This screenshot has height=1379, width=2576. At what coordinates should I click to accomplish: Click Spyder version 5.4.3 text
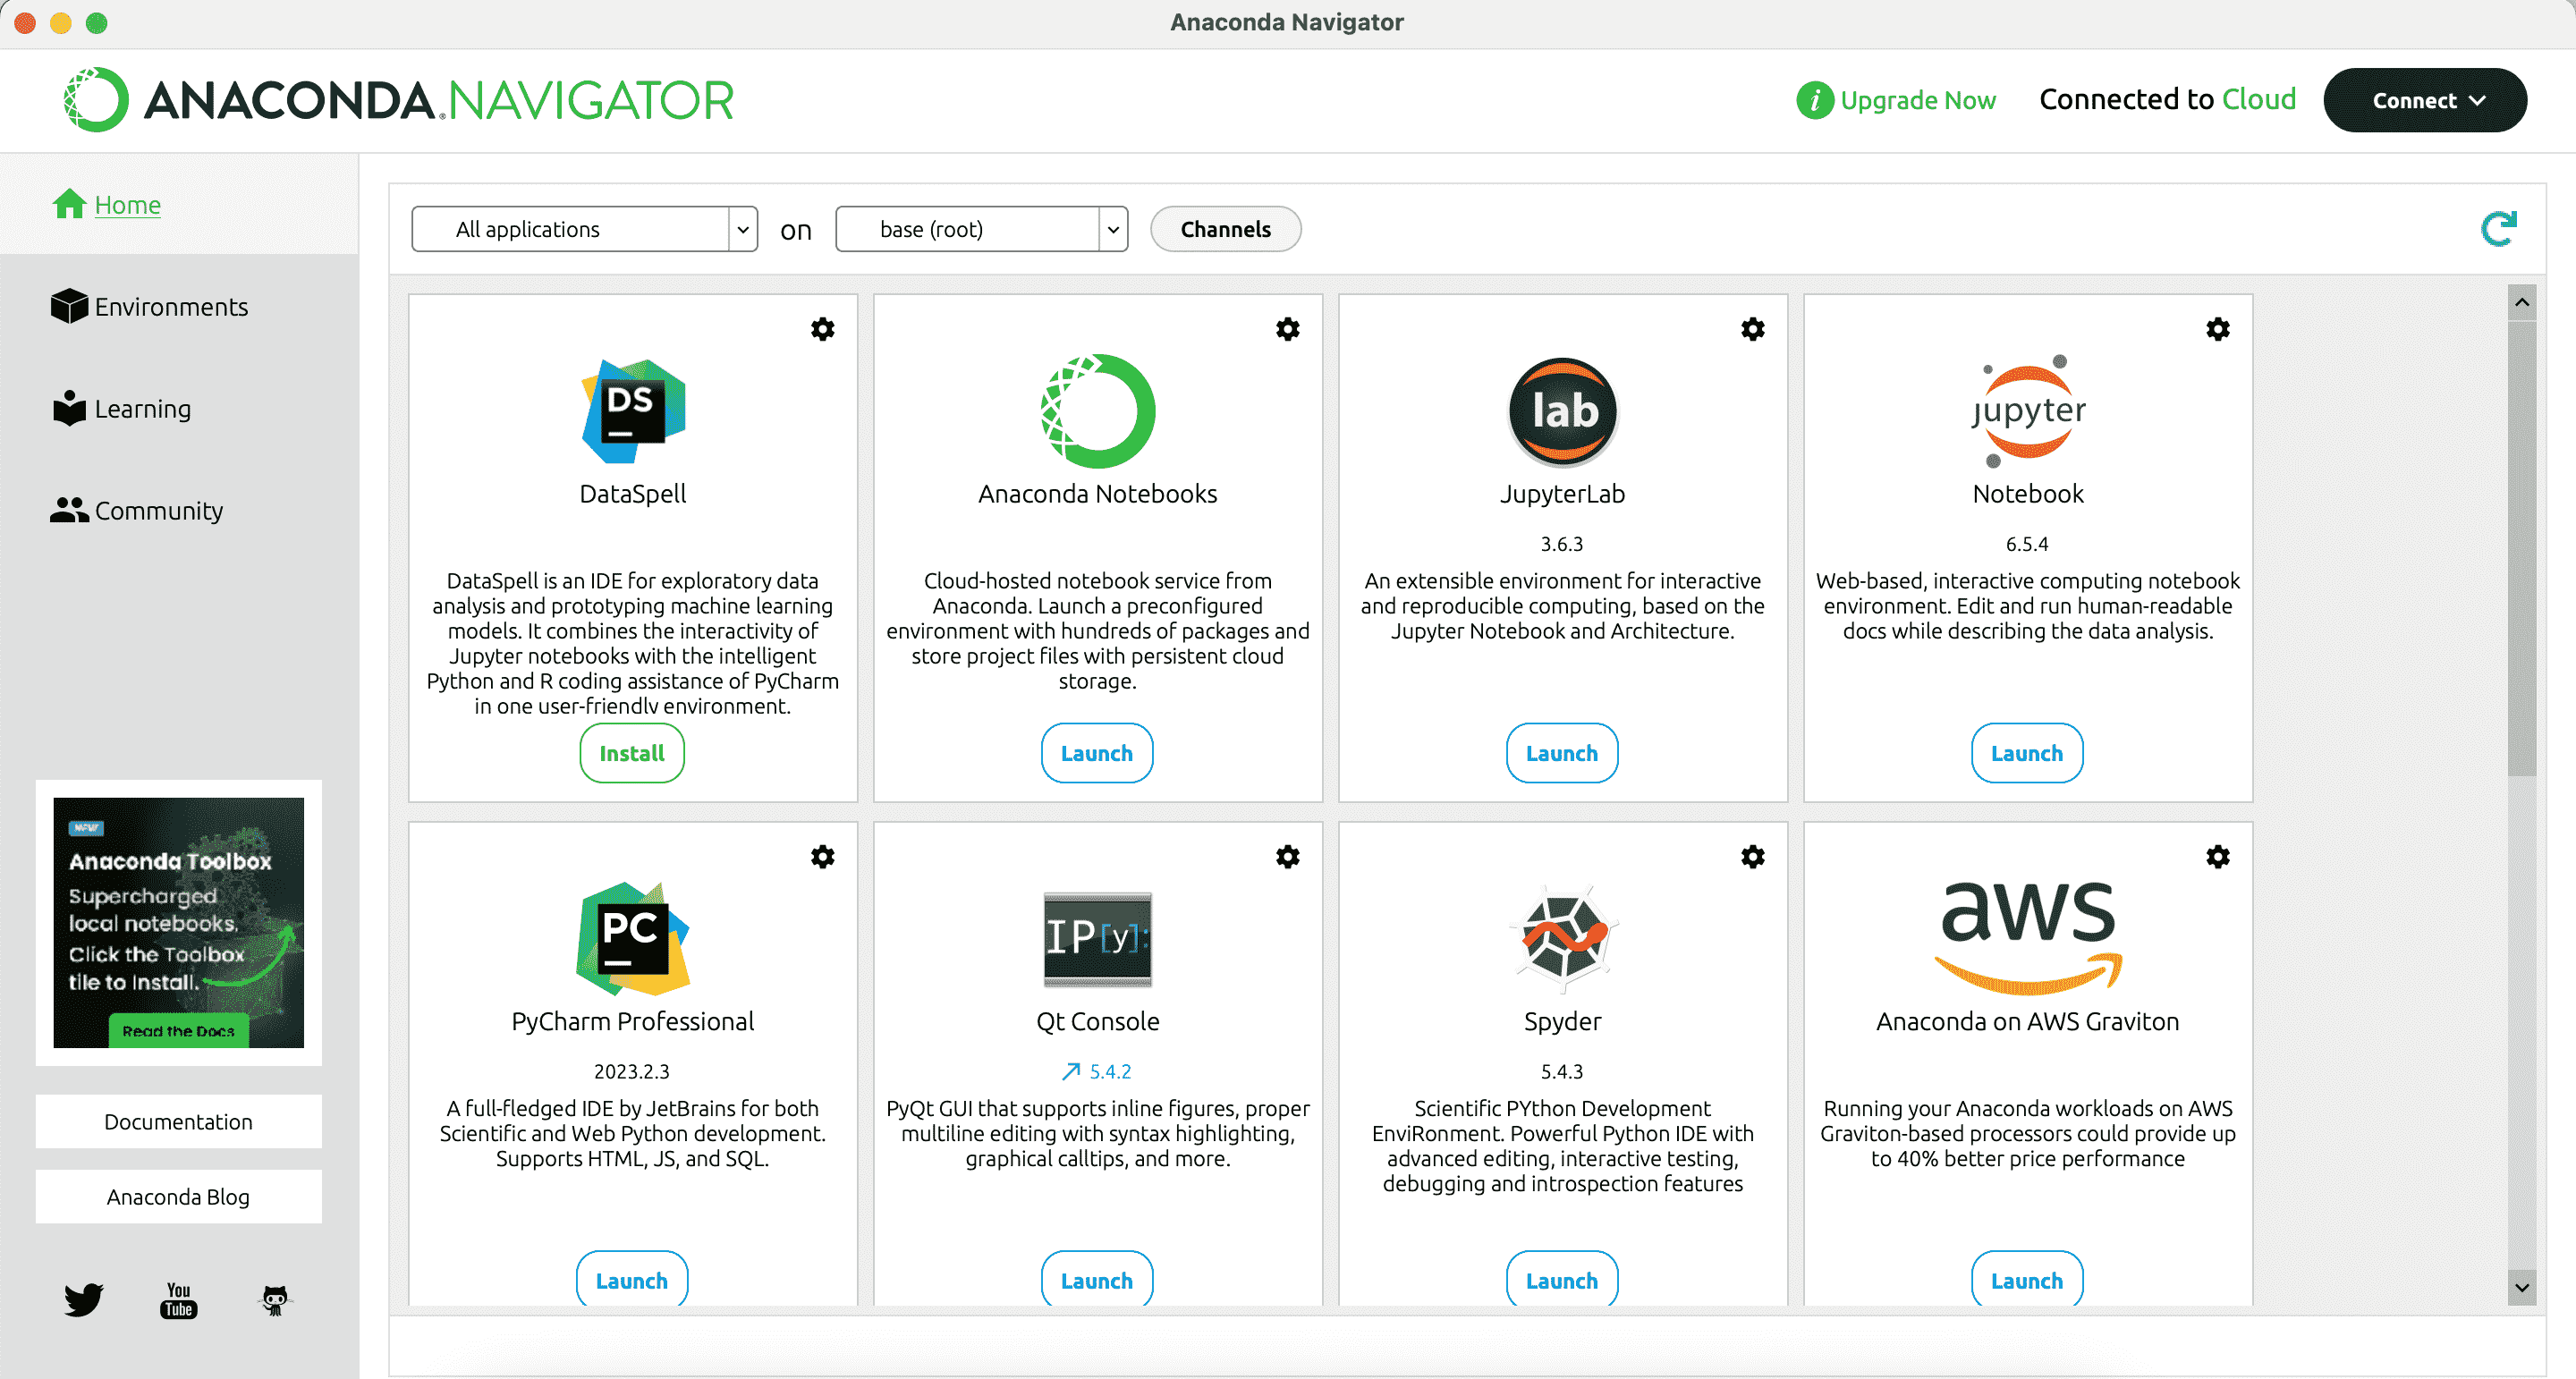[1562, 1071]
